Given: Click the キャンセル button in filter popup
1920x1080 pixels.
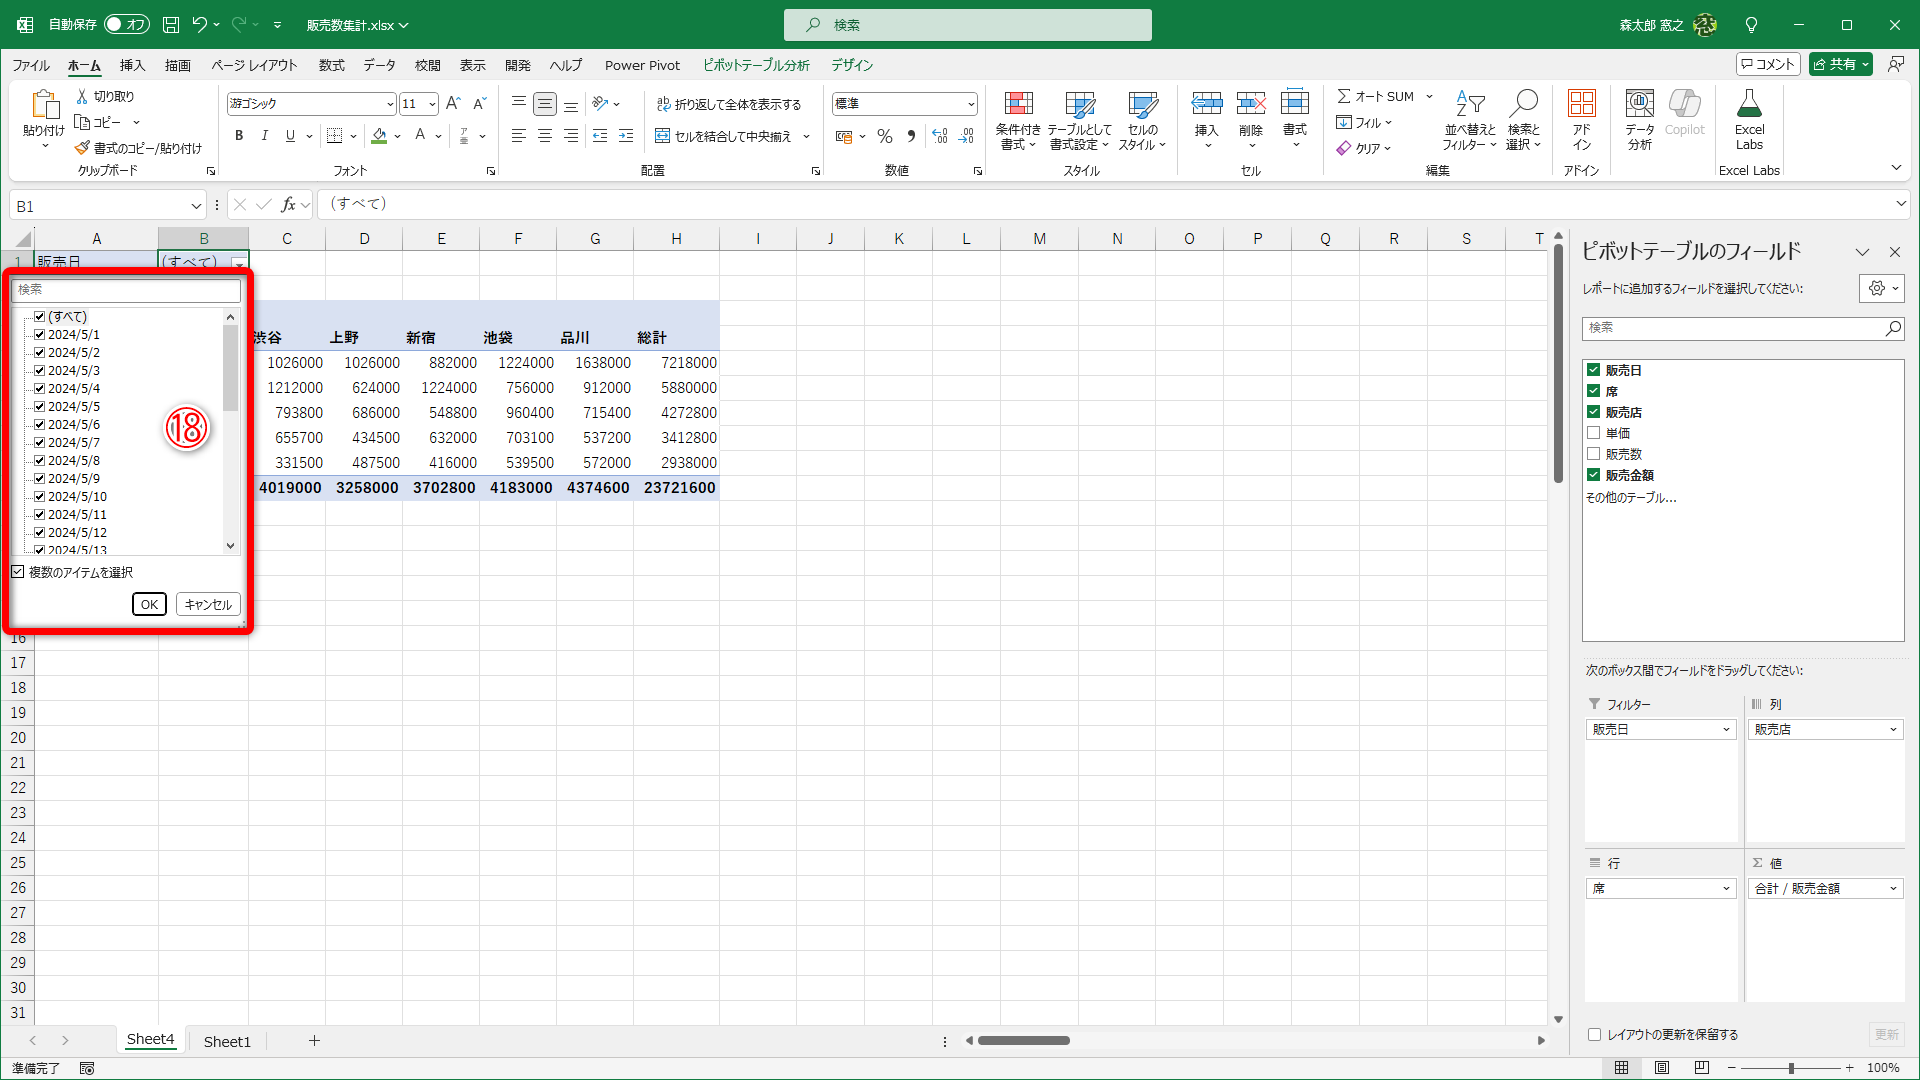Looking at the screenshot, I should click(x=208, y=604).
